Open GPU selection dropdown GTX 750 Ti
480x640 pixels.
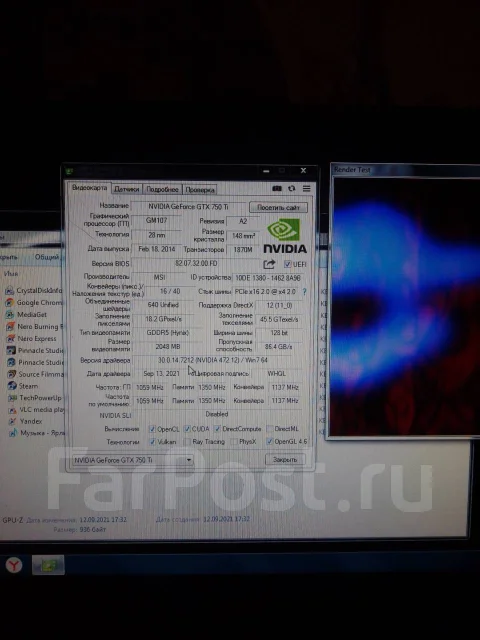tap(133, 460)
